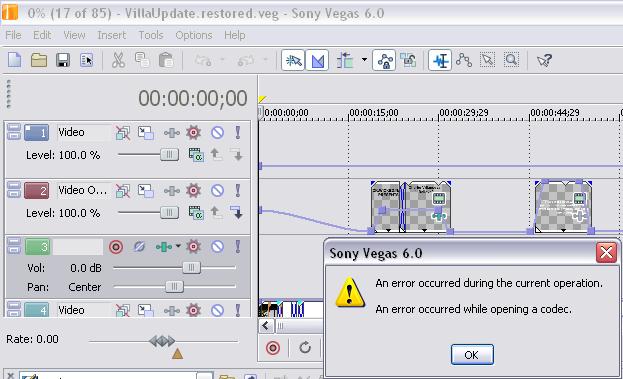Click the Save project toolbar icon
Screen dimensions: 623x379
coord(63,60)
